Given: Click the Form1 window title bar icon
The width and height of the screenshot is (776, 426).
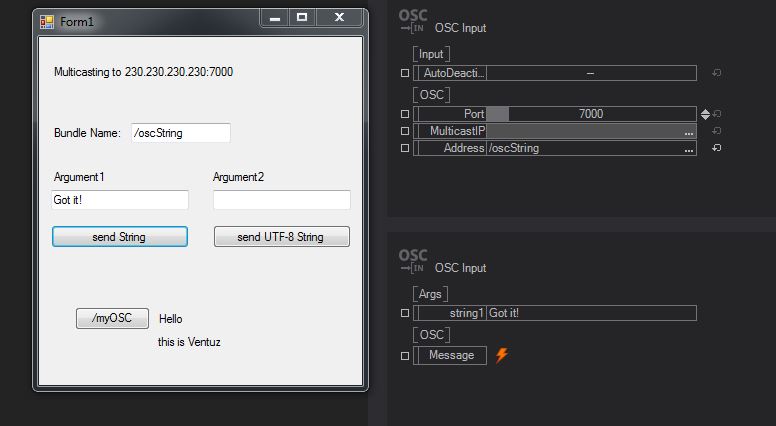Looking at the screenshot, I should click(47, 21).
